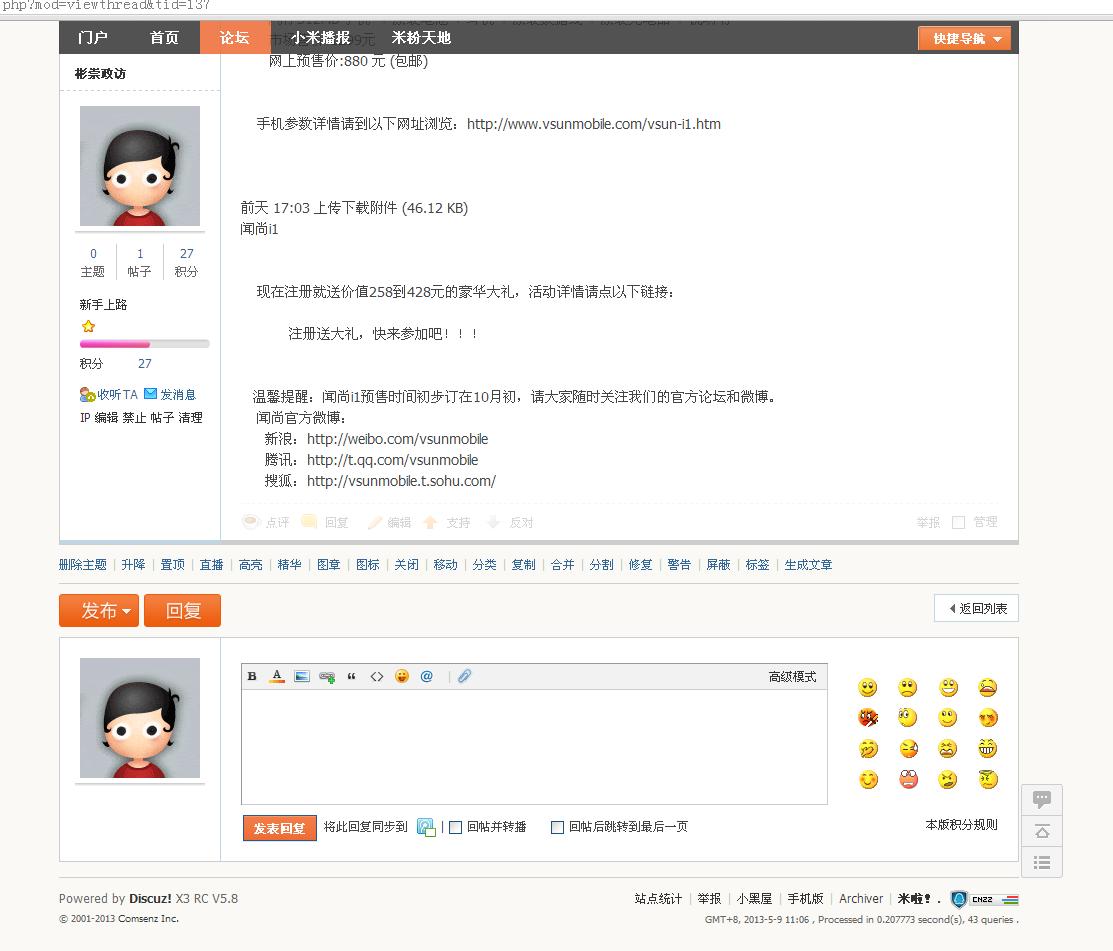The width and height of the screenshot is (1113, 951).
Task: Insert a quote block
Action: pos(351,676)
